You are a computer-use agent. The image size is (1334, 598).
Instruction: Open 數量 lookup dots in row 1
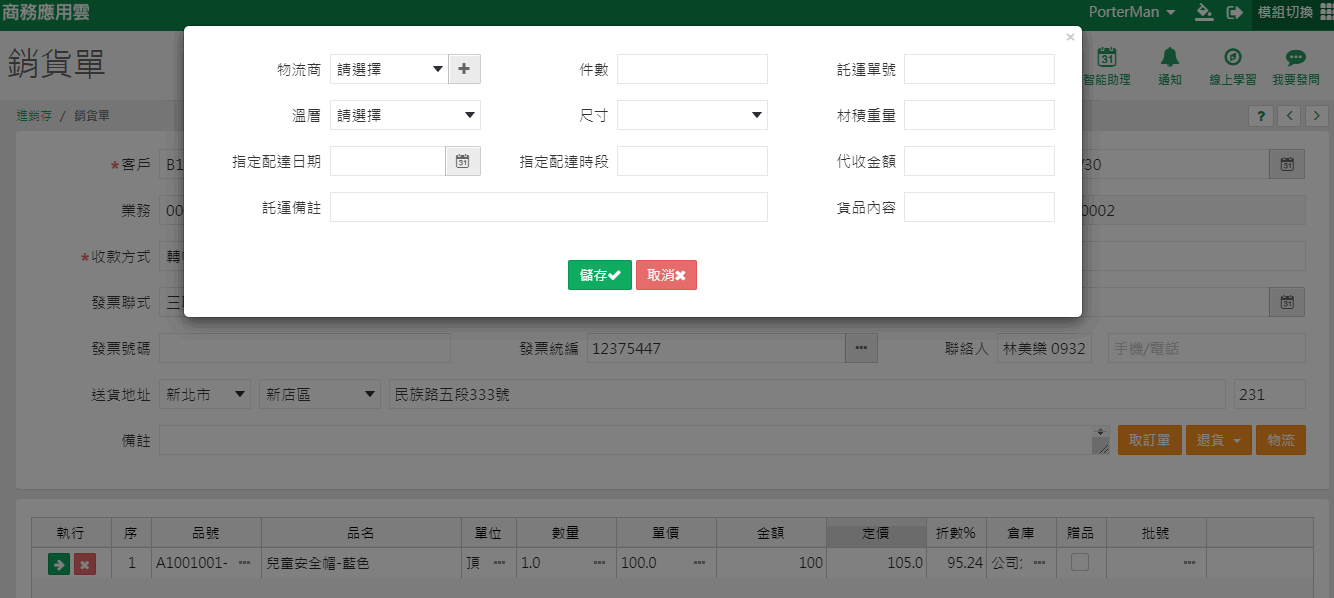click(x=599, y=563)
